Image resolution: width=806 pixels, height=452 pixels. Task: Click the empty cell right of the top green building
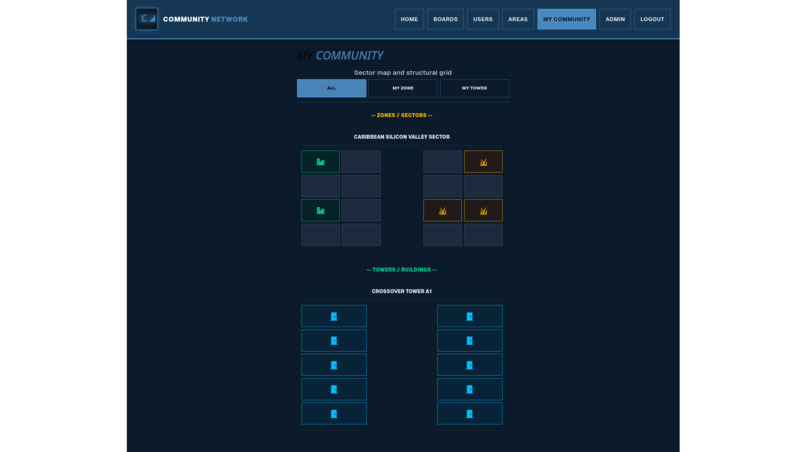click(x=361, y=161)
